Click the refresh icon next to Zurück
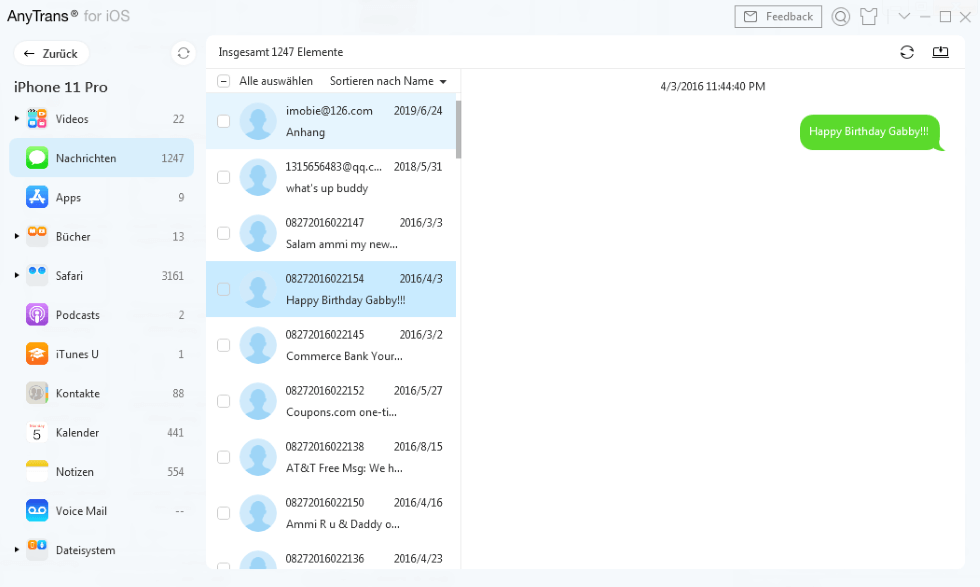The height and width of the screenshot is (587, 980). tap(183, 54)
